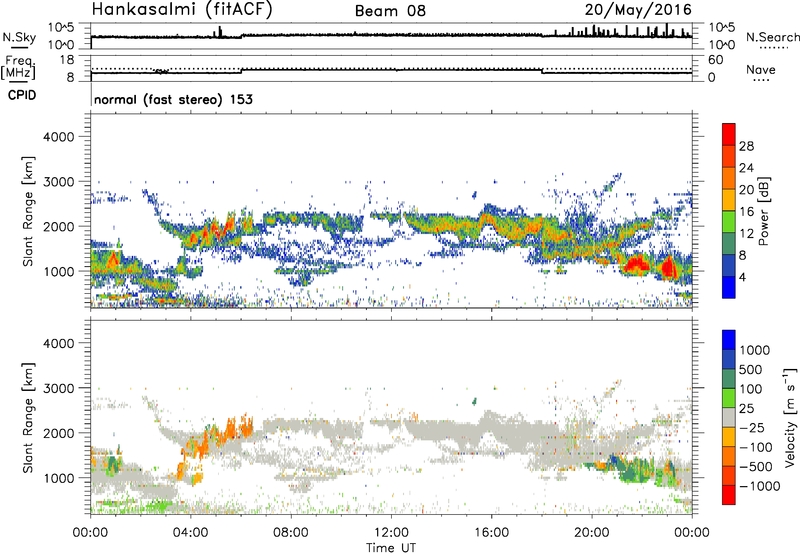Click the date 20/May/2016
This screenshot has width=800, height=554.
pos(638,10)
